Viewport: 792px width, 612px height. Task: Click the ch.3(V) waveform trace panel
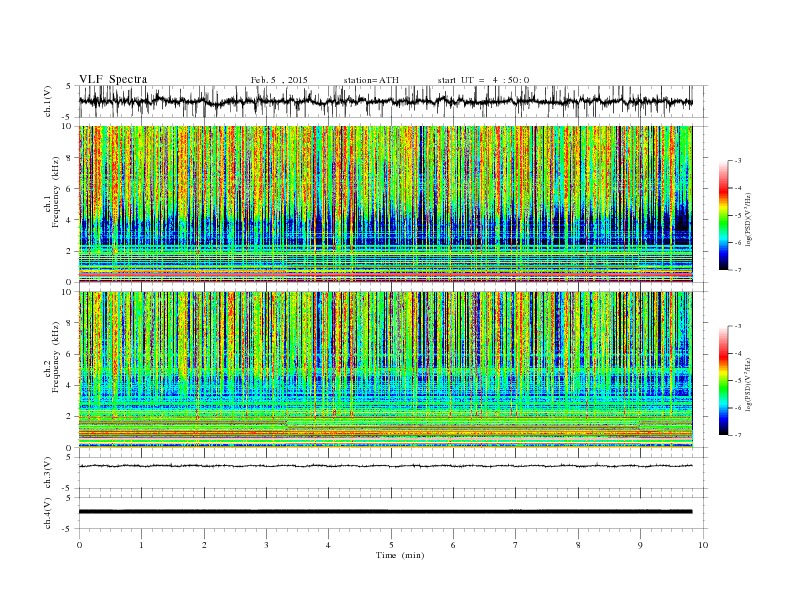click(x=393, y=473)
